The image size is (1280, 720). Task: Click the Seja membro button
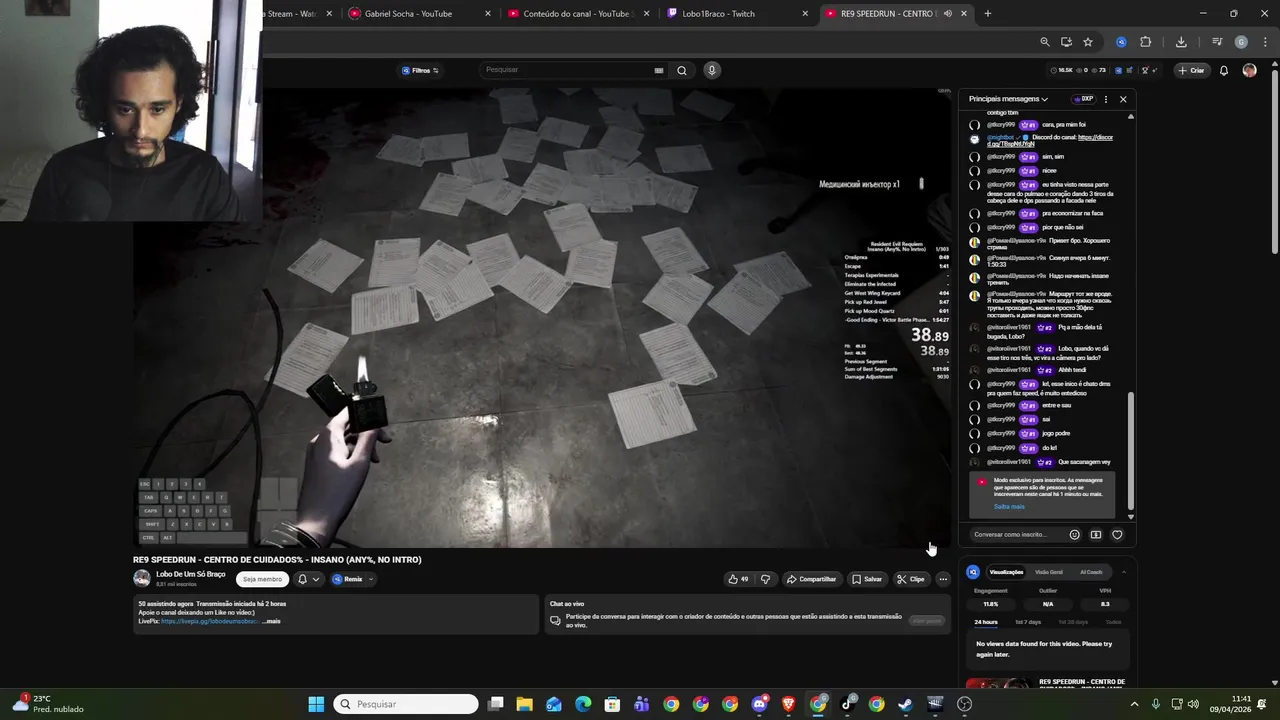262,579
